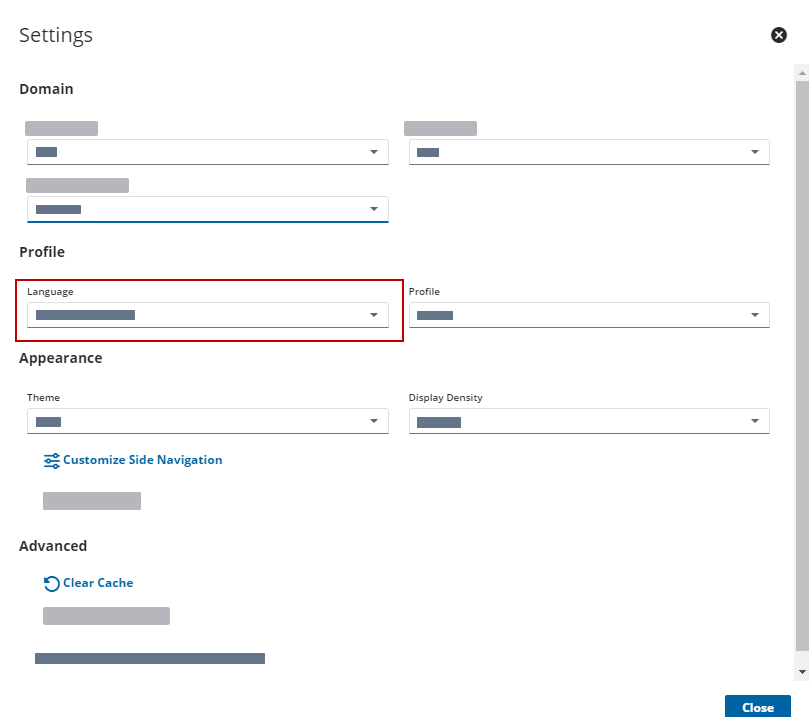Viewport: 809px width, 717px height.
Task: Expand the Profile dropdown arrow
Action: [754, 315]
